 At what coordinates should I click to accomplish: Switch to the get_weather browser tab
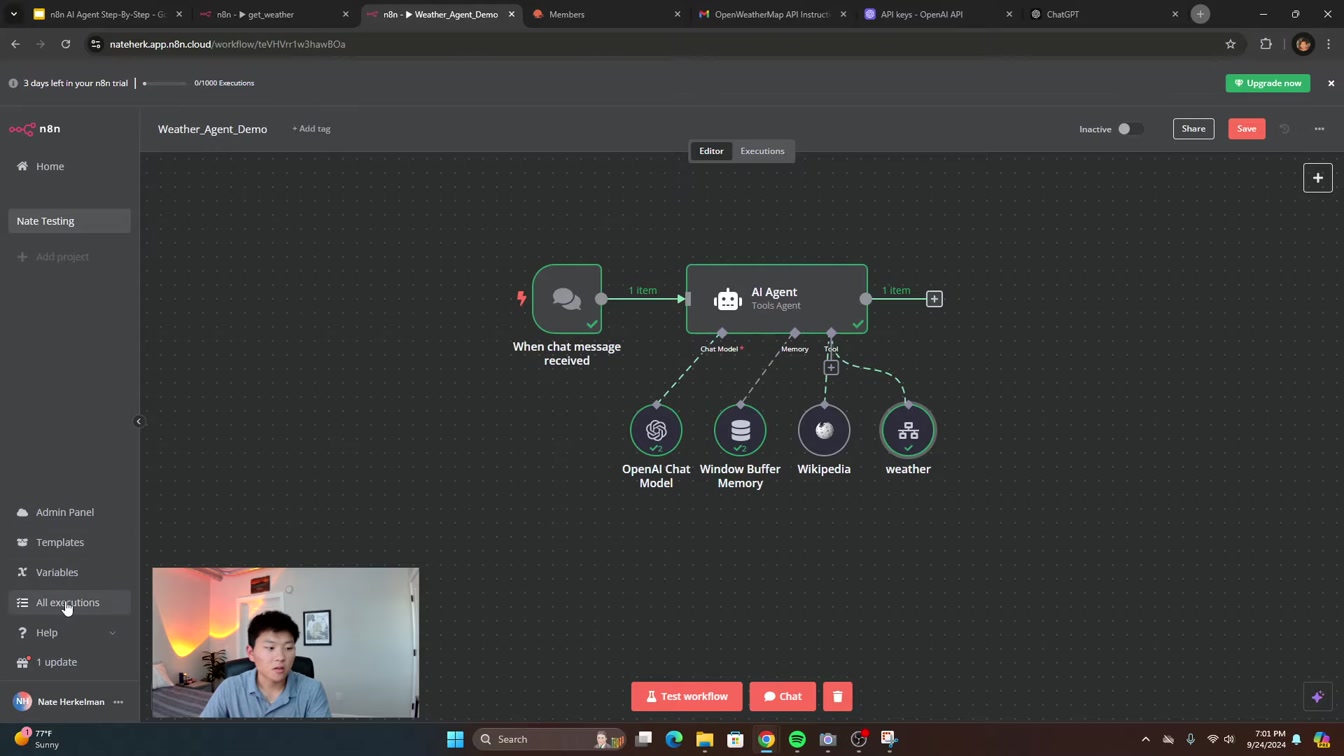point(273,14)
